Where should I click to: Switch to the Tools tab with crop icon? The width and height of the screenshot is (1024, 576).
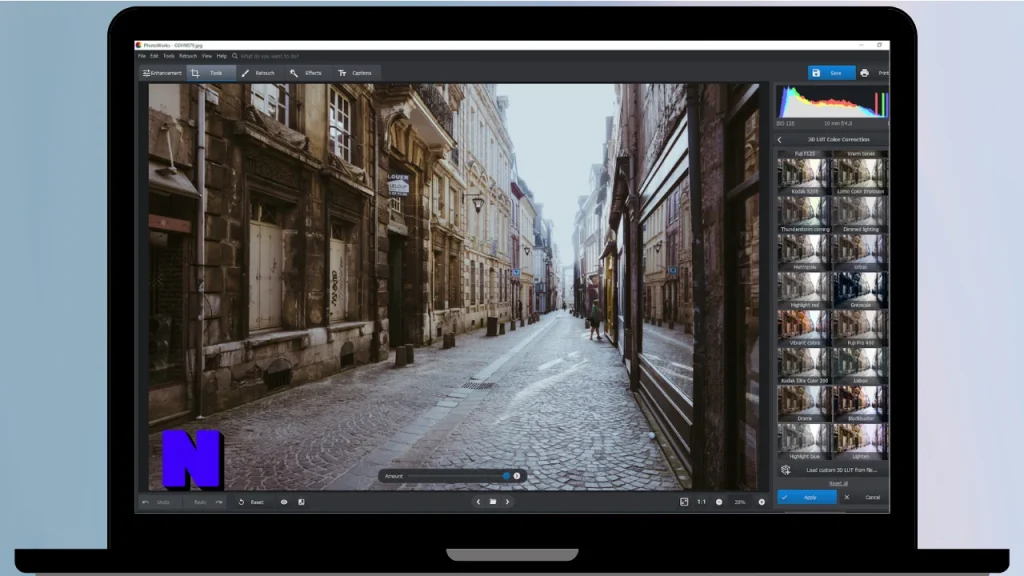(x=210, y=73)
